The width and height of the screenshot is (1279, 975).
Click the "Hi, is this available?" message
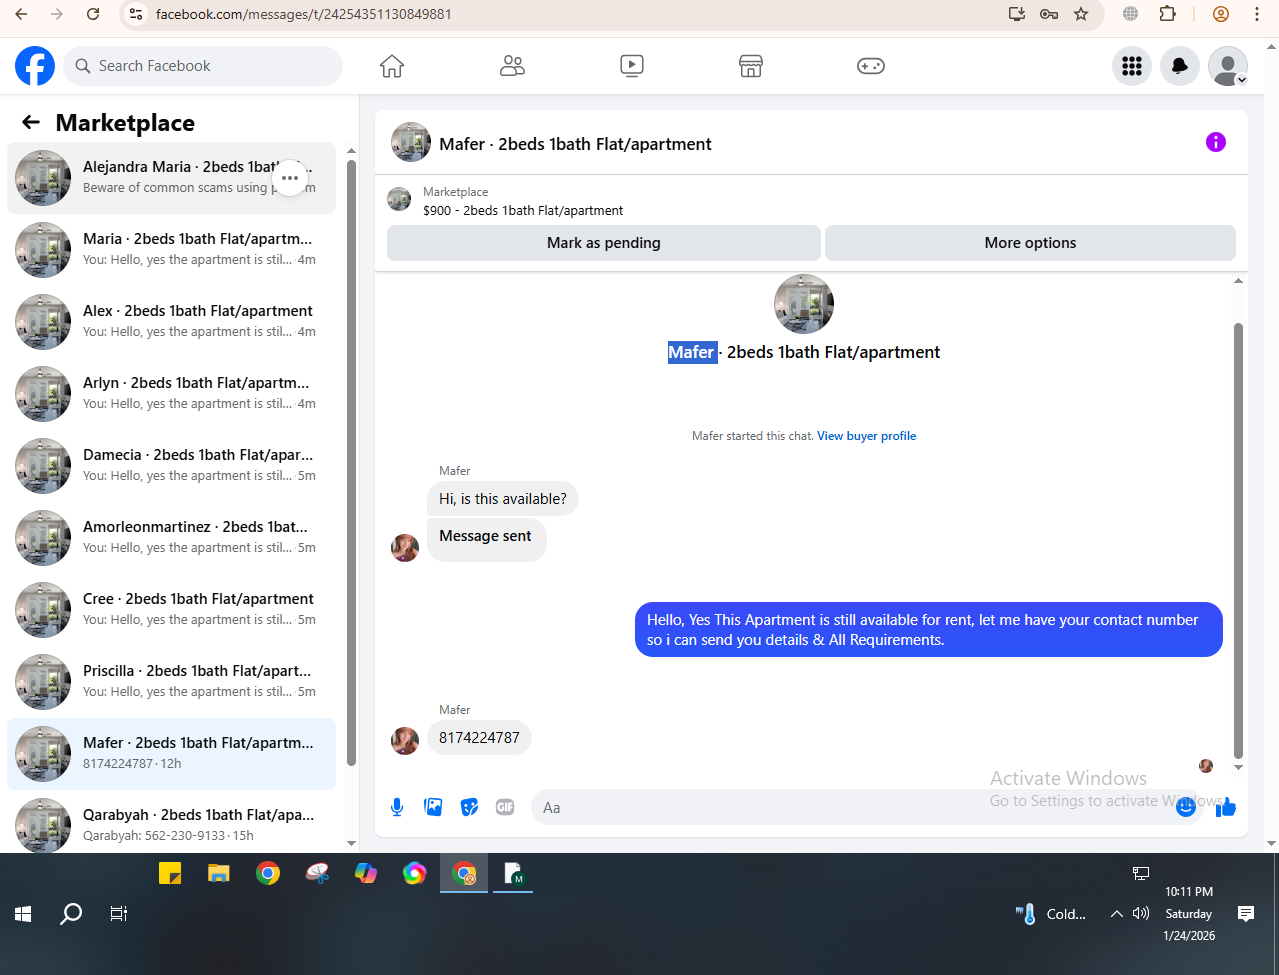(x=503, y=499)
